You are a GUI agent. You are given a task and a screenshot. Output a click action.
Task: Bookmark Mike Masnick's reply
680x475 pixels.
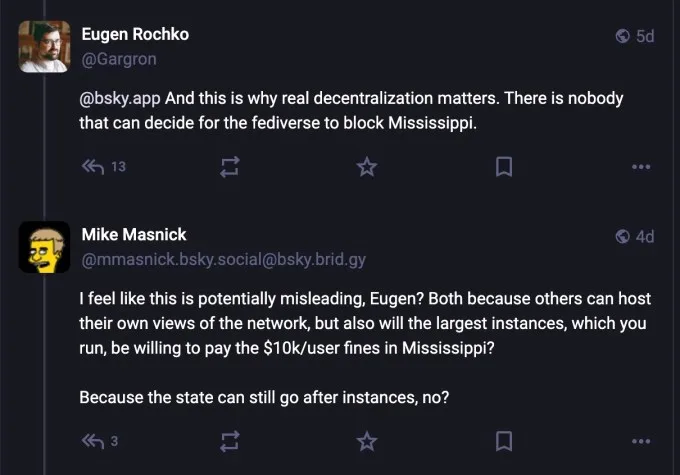pyautogui.click(x=504, y=440)
